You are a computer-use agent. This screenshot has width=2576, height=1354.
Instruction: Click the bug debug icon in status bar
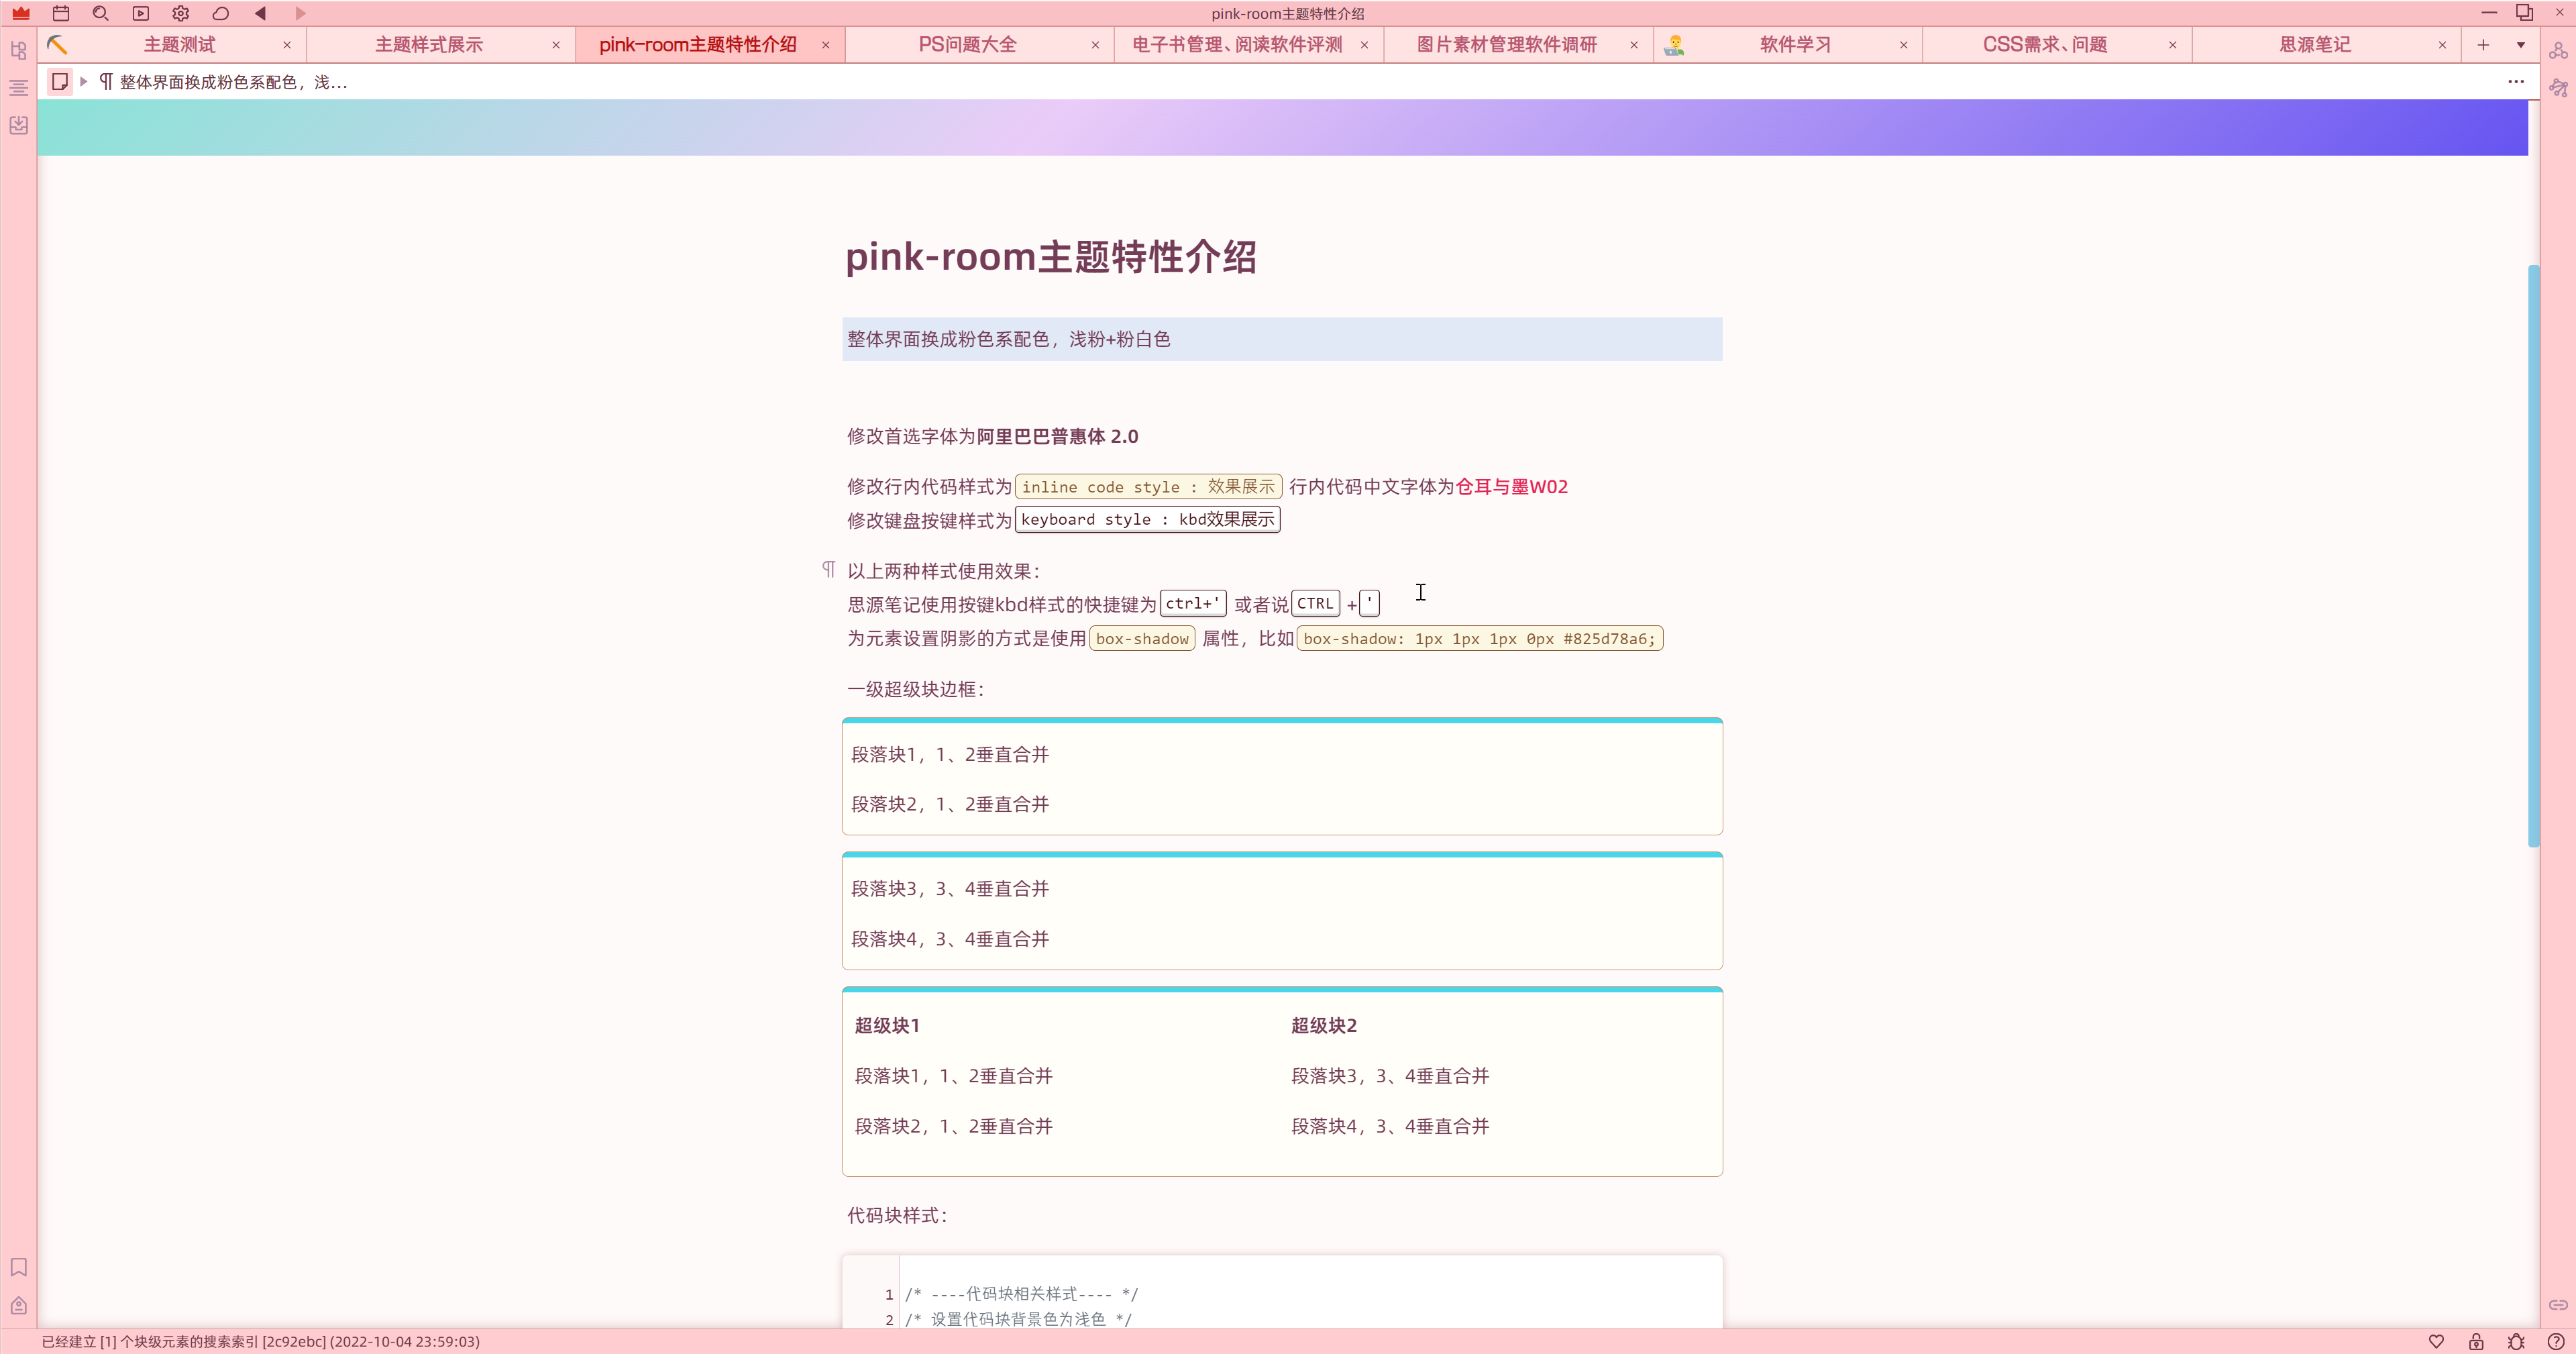[x=2516, y=1341]
